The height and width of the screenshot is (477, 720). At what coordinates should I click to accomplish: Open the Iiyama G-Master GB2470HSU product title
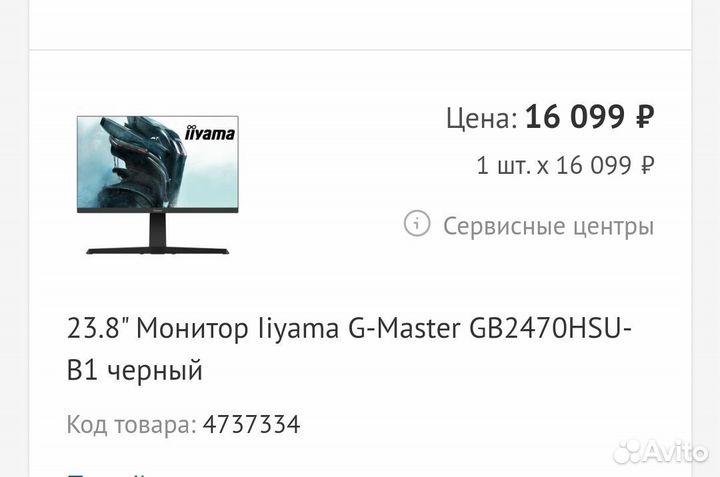click(x=349, y=349)
